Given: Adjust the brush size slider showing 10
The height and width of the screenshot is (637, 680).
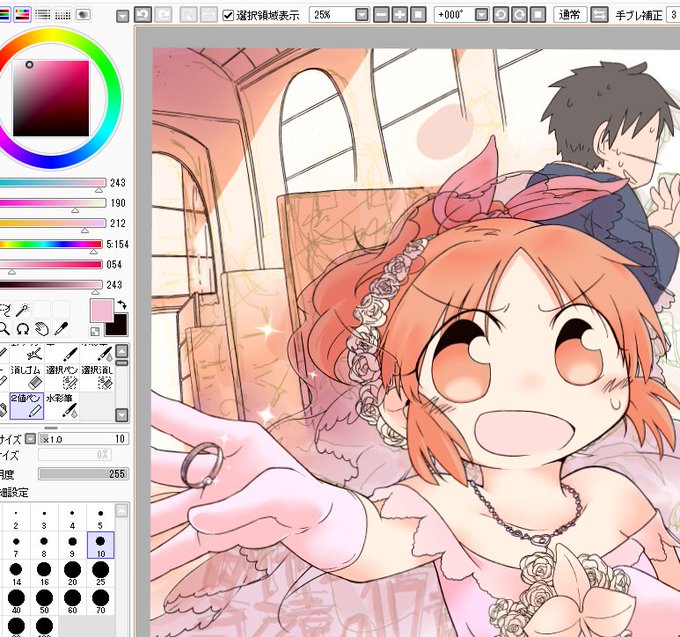Looking at the screenshot, I should (83, 439).
